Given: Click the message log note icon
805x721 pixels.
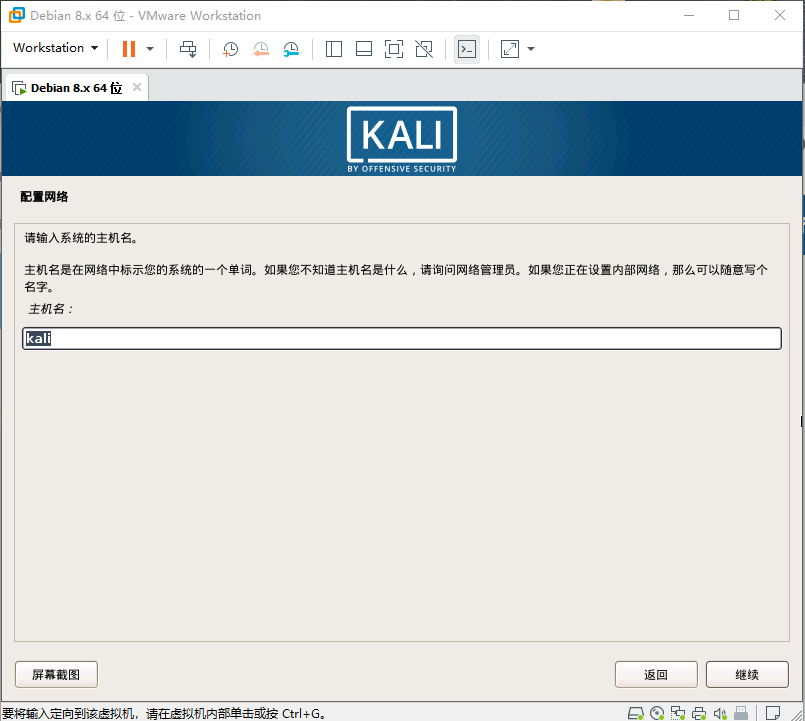Looking at the screenshot, I should [773, 713].
